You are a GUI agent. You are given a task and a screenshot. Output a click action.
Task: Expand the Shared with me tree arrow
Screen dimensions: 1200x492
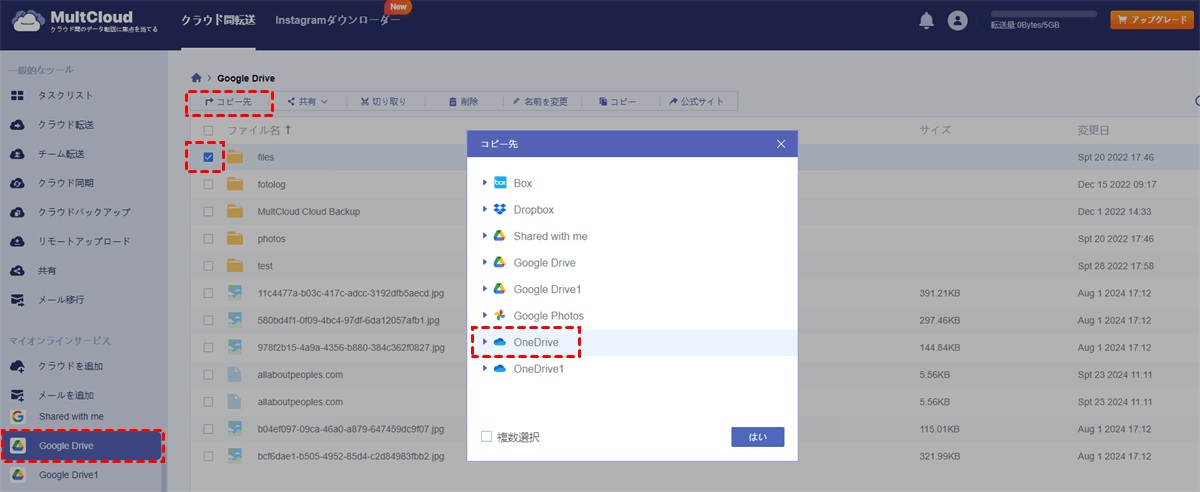pos(484,236)
